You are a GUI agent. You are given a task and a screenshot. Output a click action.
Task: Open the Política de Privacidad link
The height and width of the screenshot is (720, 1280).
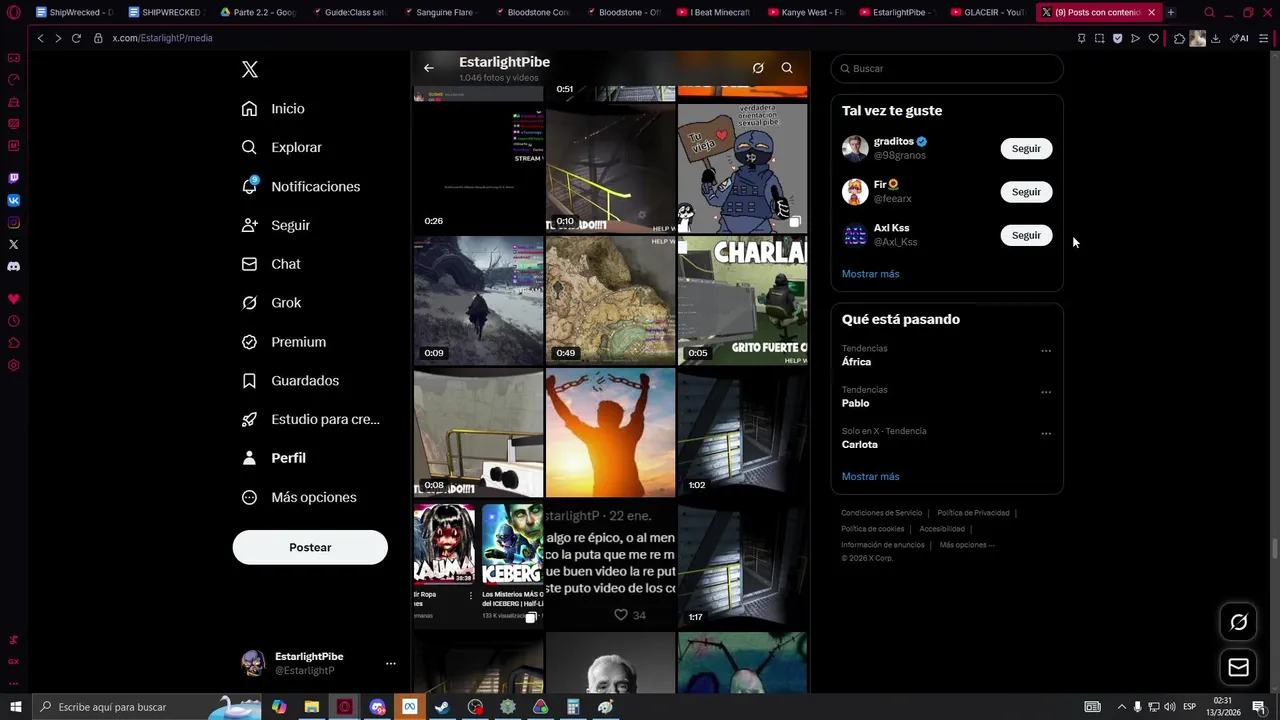(973, 513)
